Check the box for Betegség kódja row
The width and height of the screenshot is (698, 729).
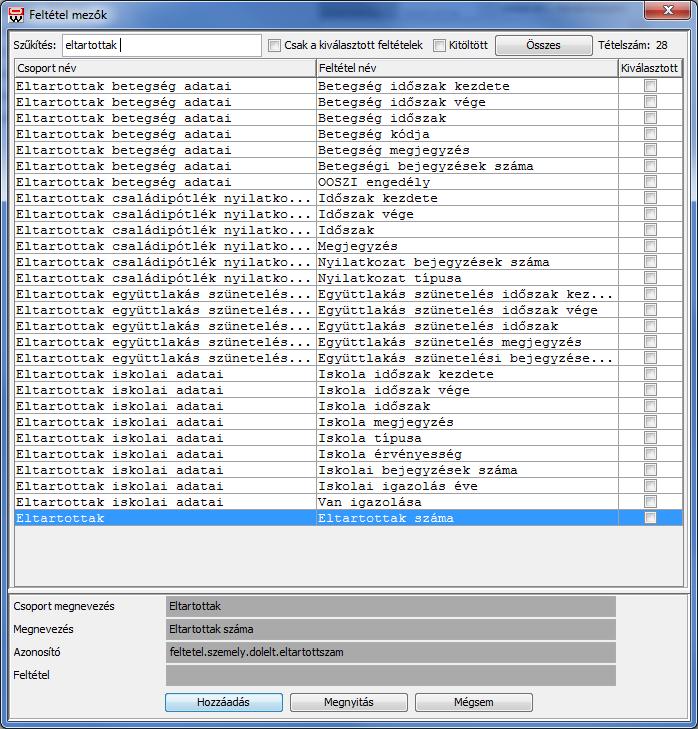pyautogui.click(x=651, y=133)
